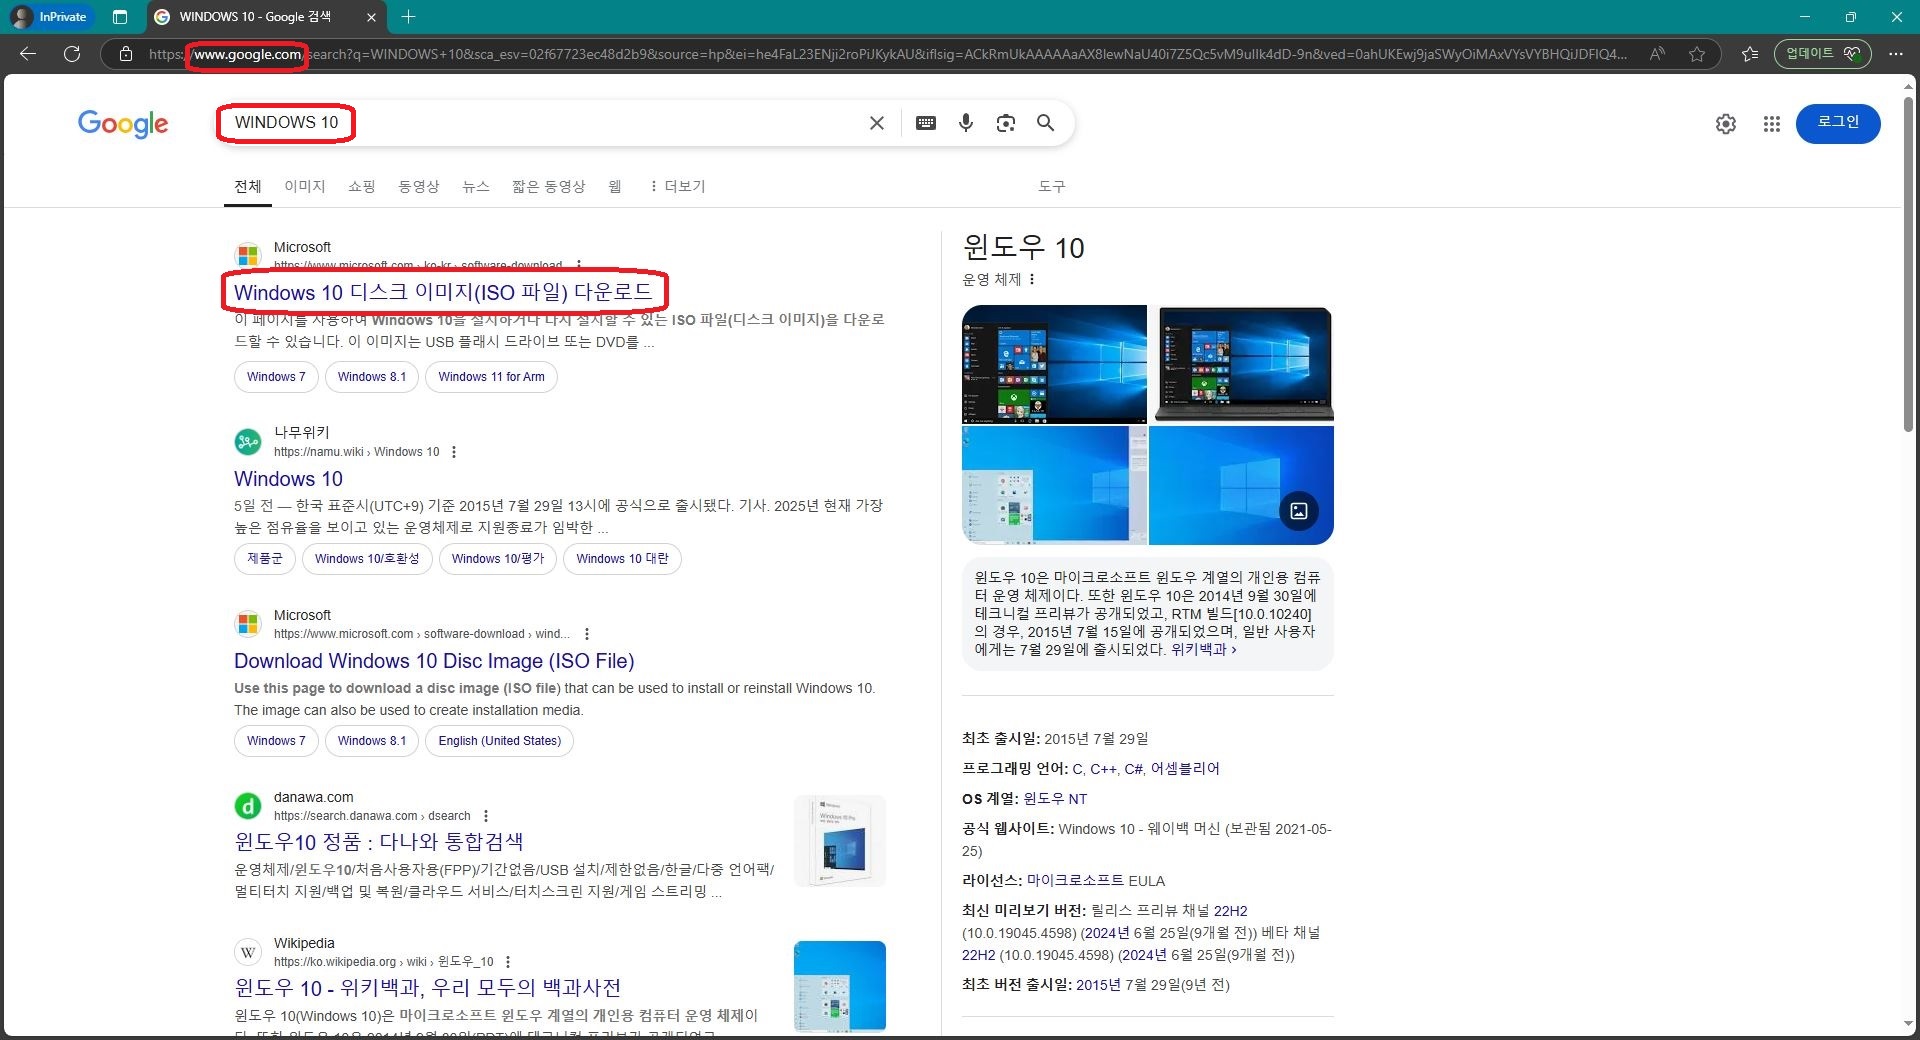Open laptop Windows 10 panel image
This screenshot has height=1040, width=1920.
(x=1243, y=364)
